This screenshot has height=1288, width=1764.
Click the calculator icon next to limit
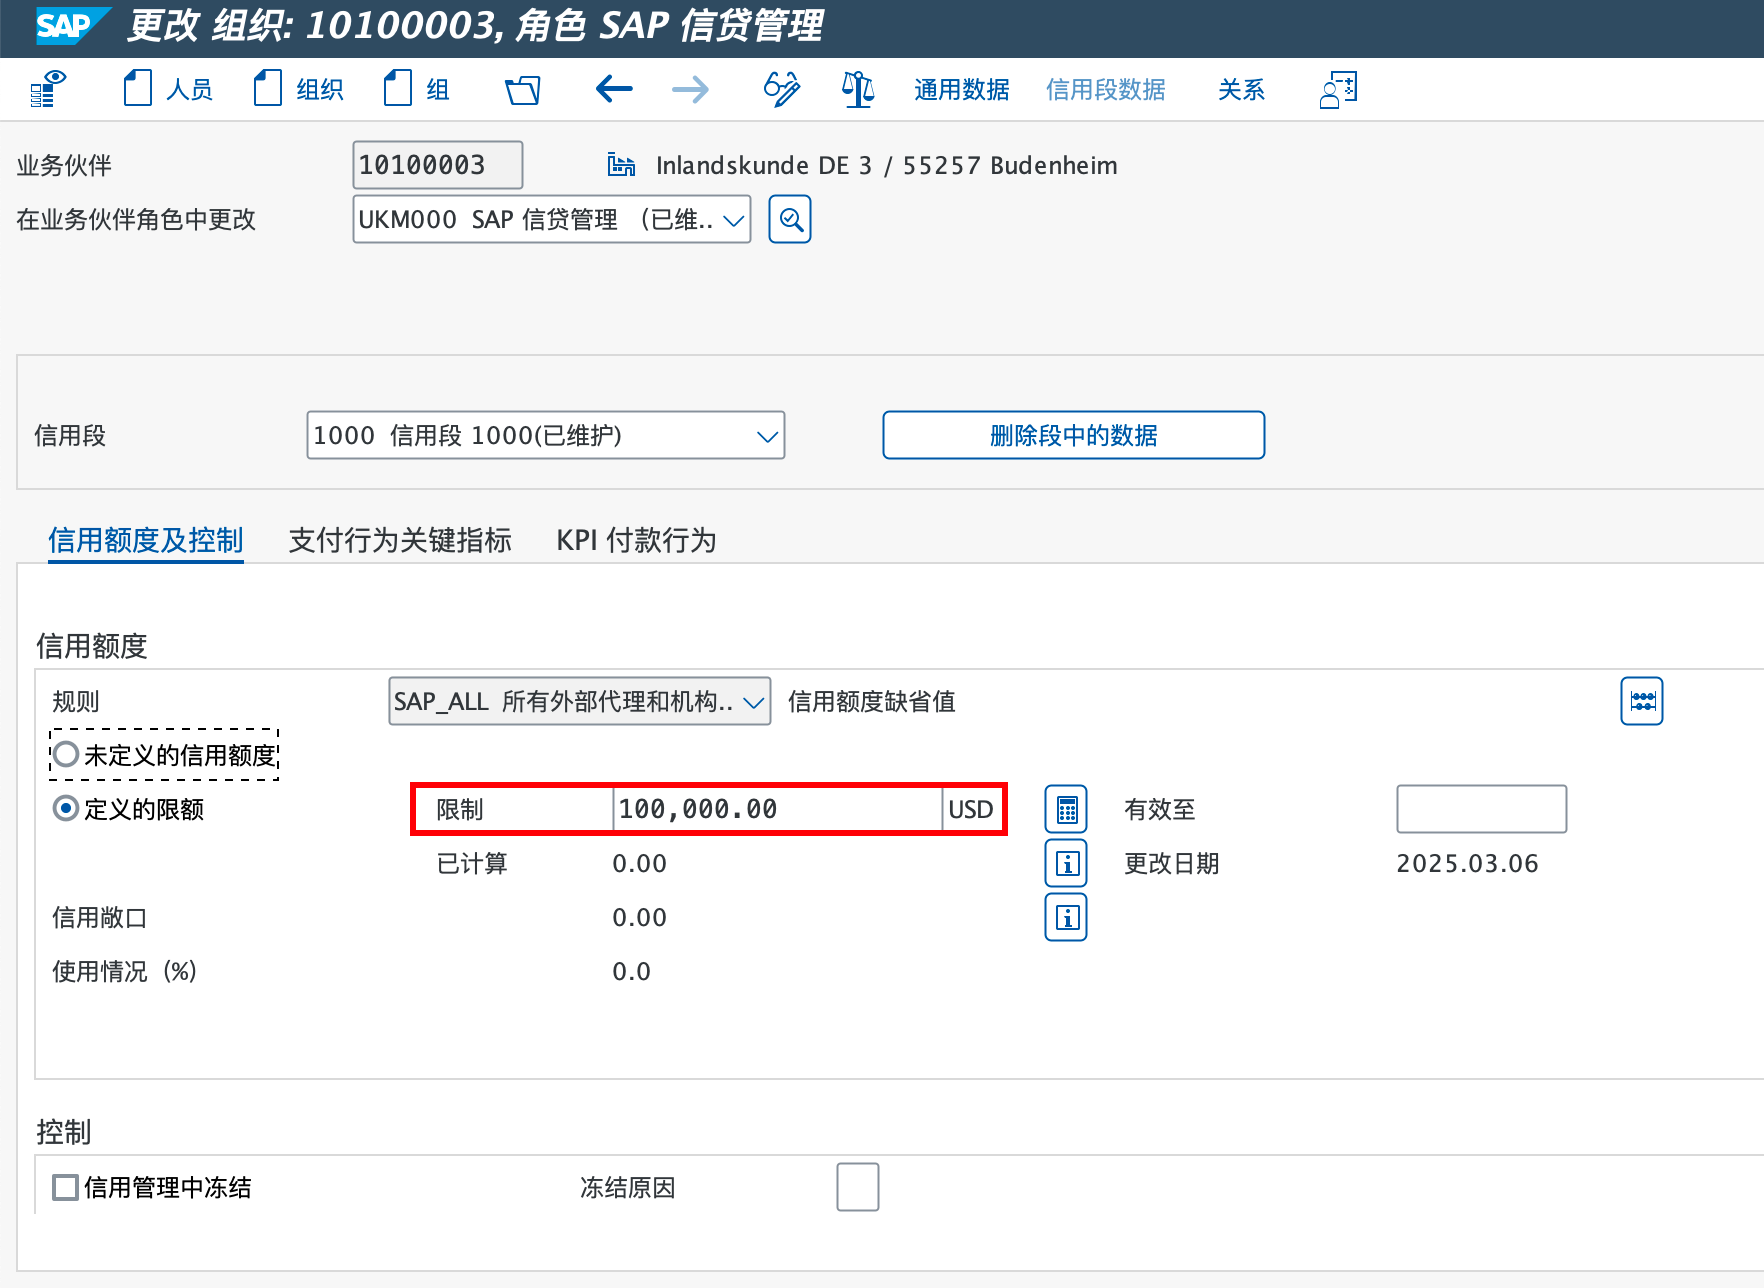click(1066, 809)
